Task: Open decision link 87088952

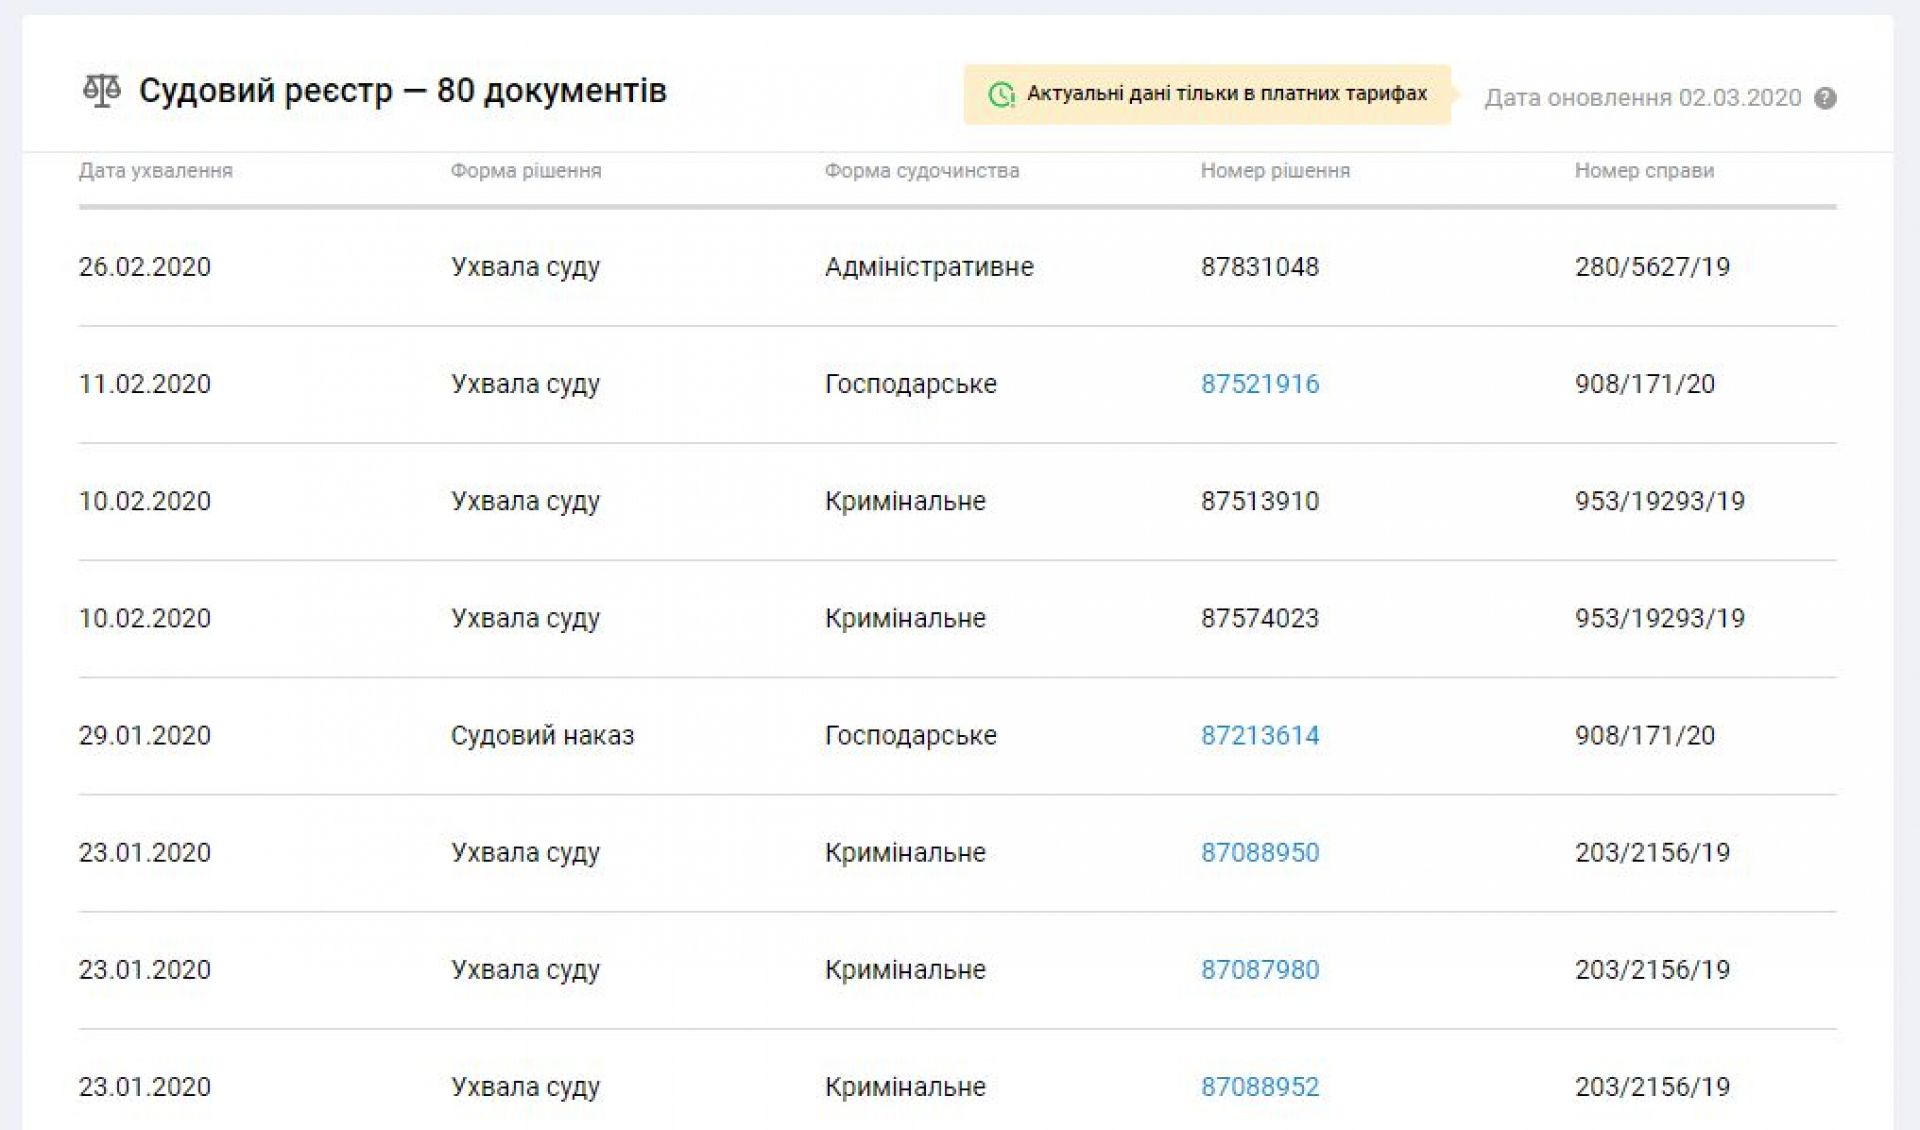Action: coord(1259,1087)
